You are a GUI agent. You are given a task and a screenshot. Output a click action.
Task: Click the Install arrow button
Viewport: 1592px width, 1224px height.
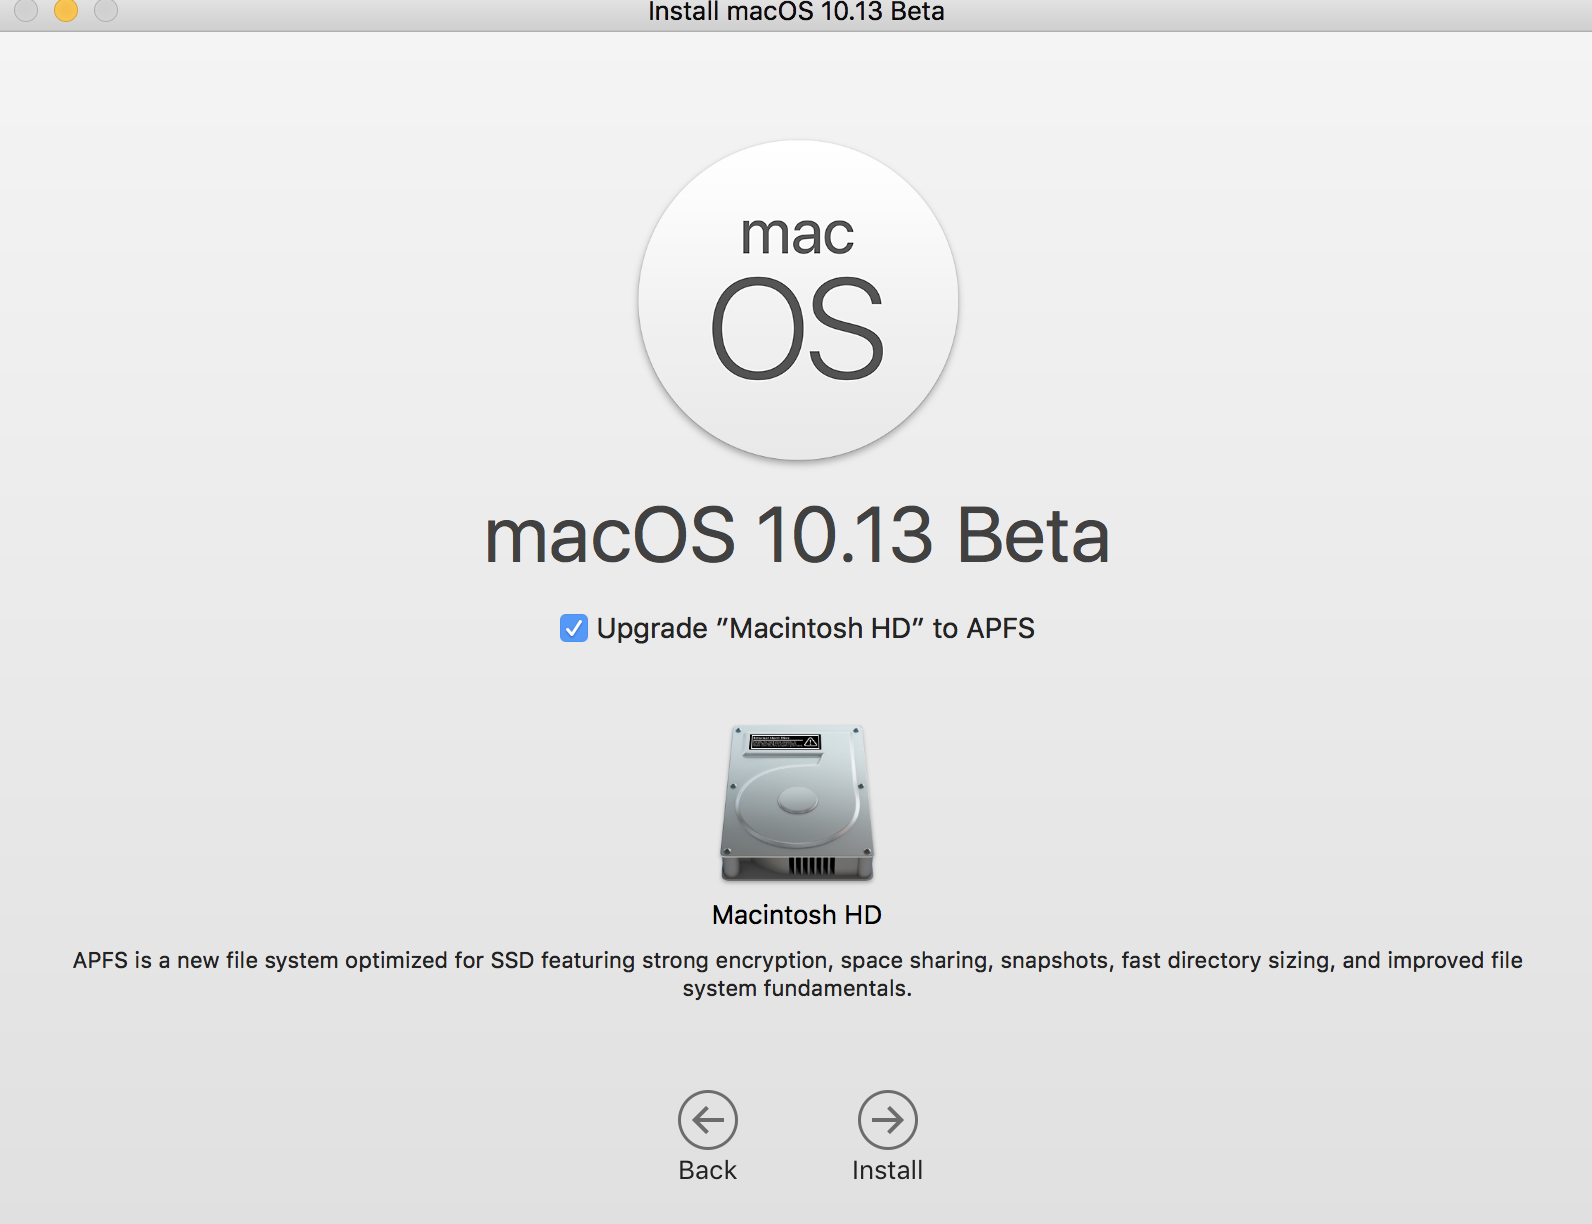(x=887, y=1119)
